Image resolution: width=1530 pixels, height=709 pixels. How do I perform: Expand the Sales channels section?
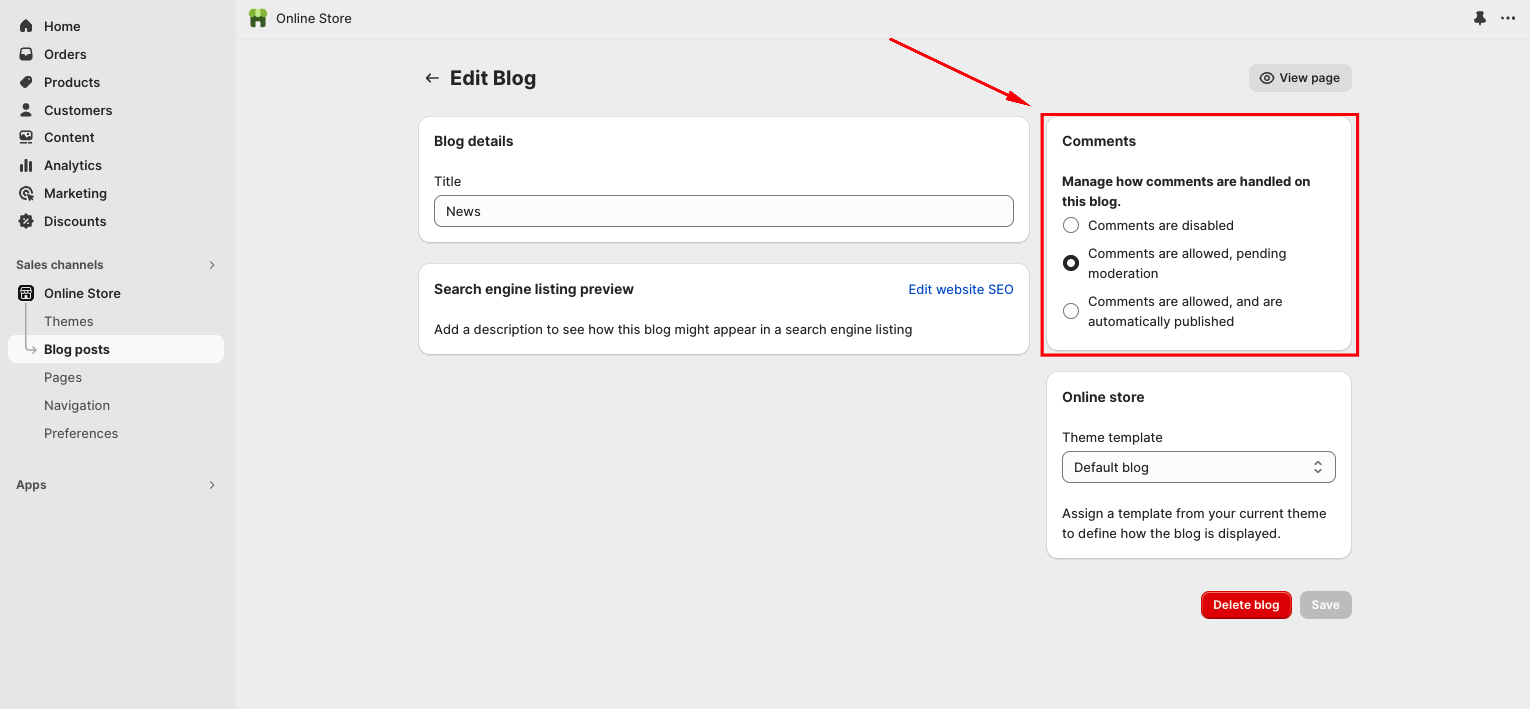click(x=211, y=264)
